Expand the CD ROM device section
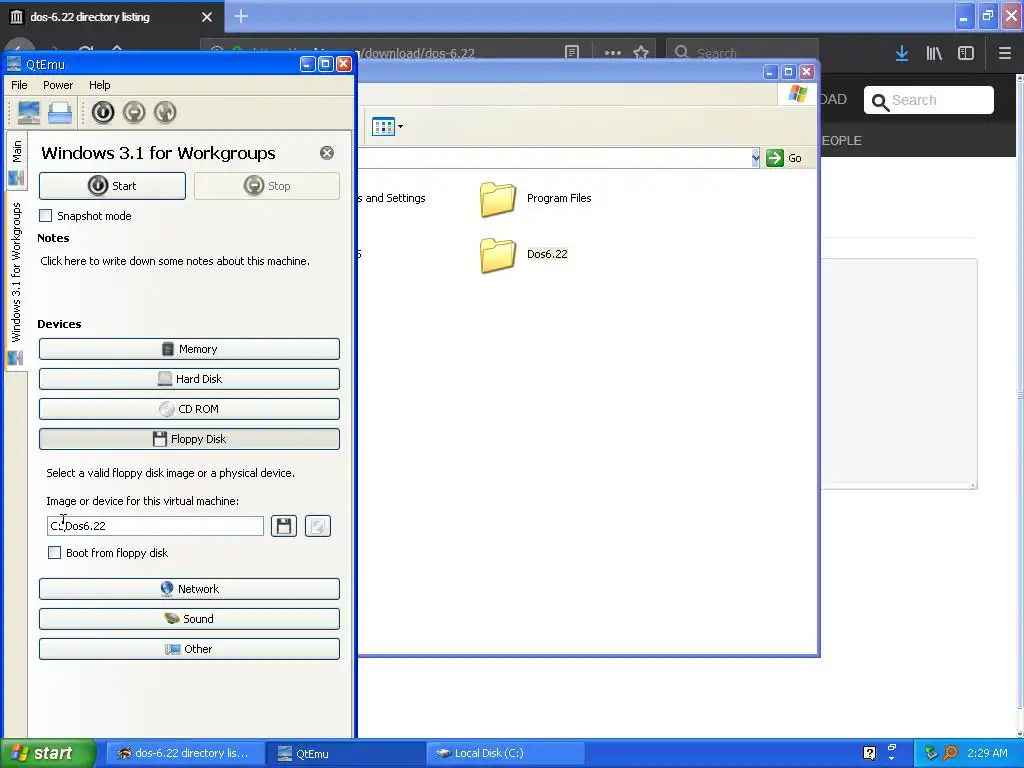Image resolution: width=1024 pixels, height=768 pixels. coord(189,409)
